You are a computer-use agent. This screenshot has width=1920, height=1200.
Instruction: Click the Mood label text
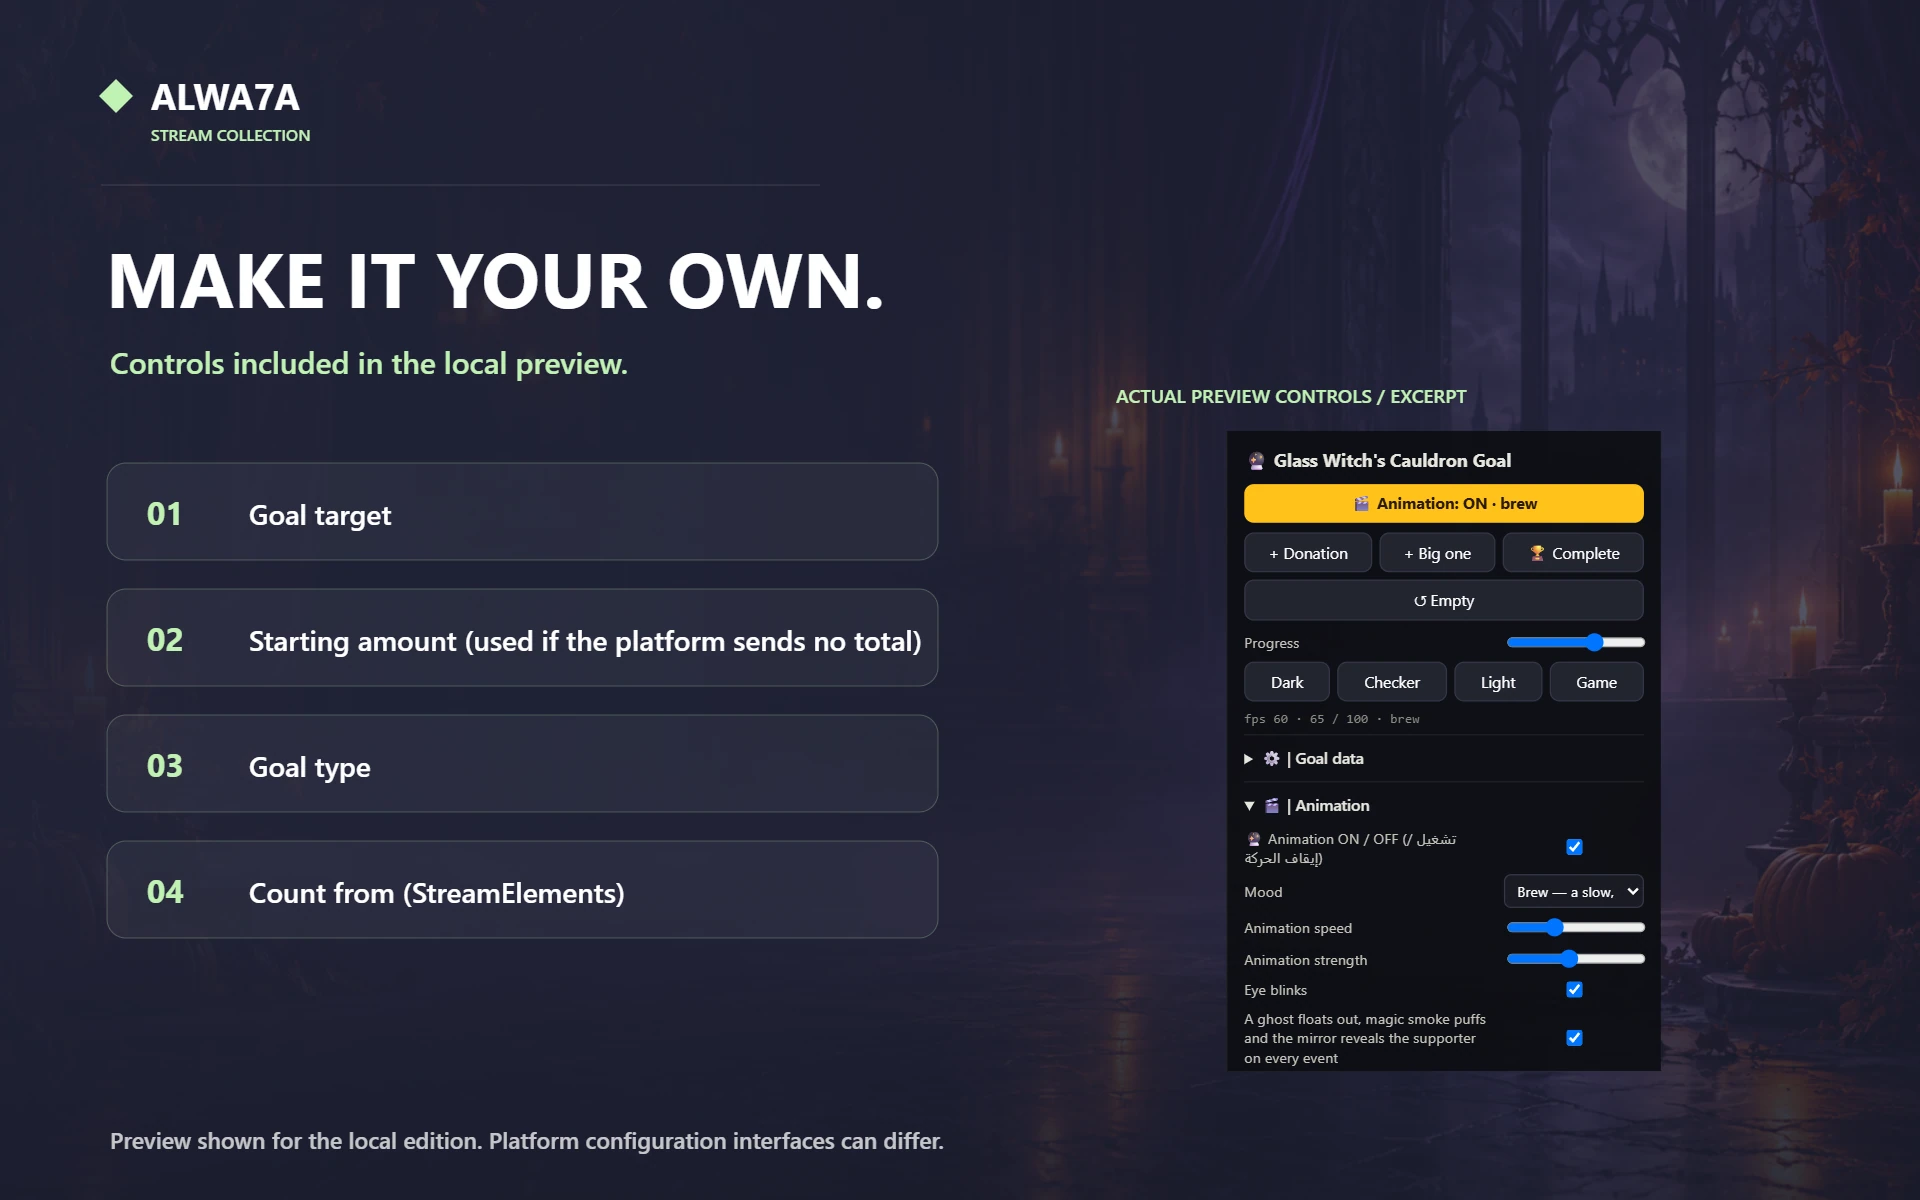[1263, 892]
